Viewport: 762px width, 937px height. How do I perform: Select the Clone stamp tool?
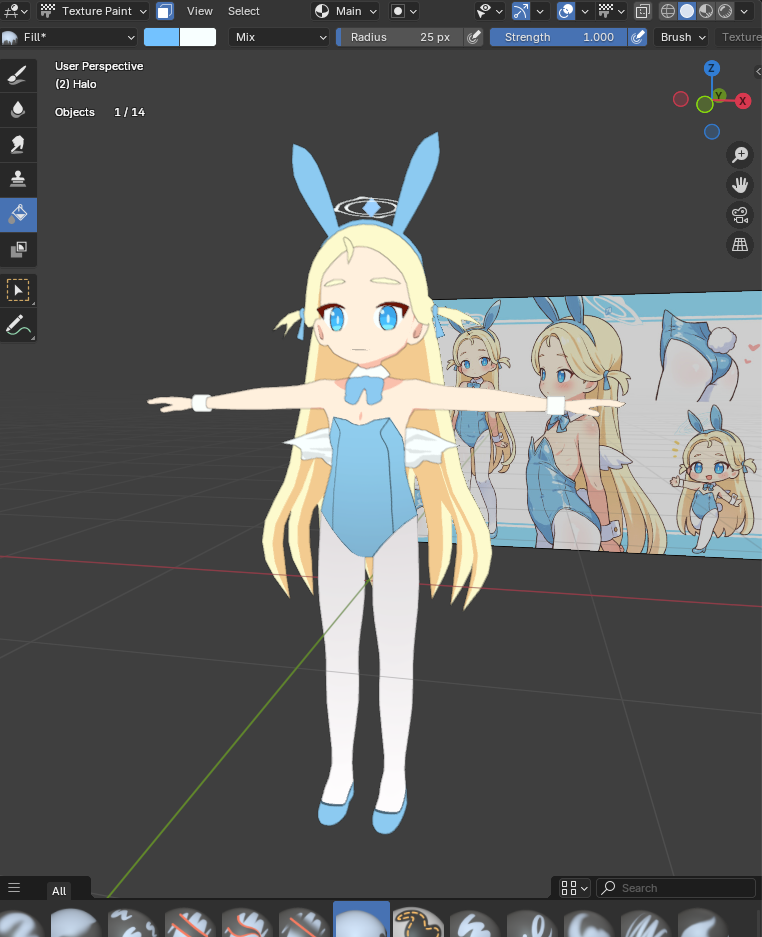(18, 179)
